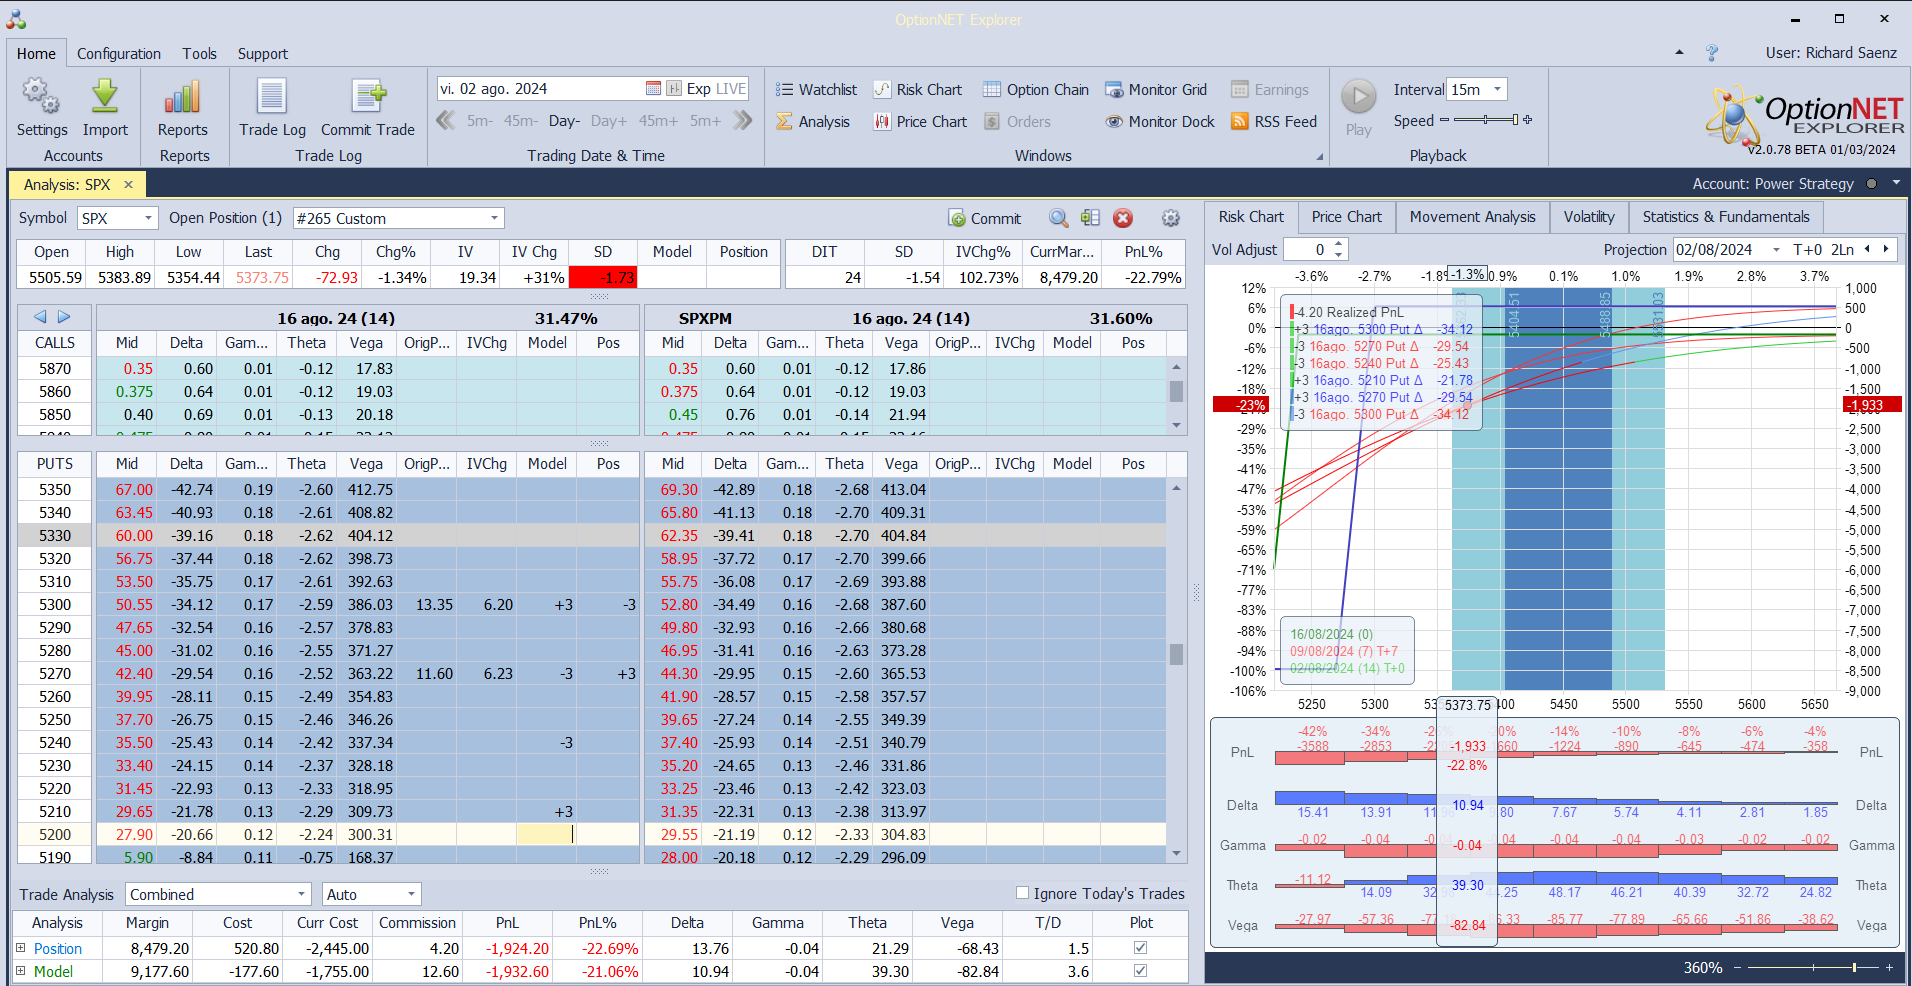Screen dimensions: 1912x986
Task: Click the Commit button
Action: (985, 218)
